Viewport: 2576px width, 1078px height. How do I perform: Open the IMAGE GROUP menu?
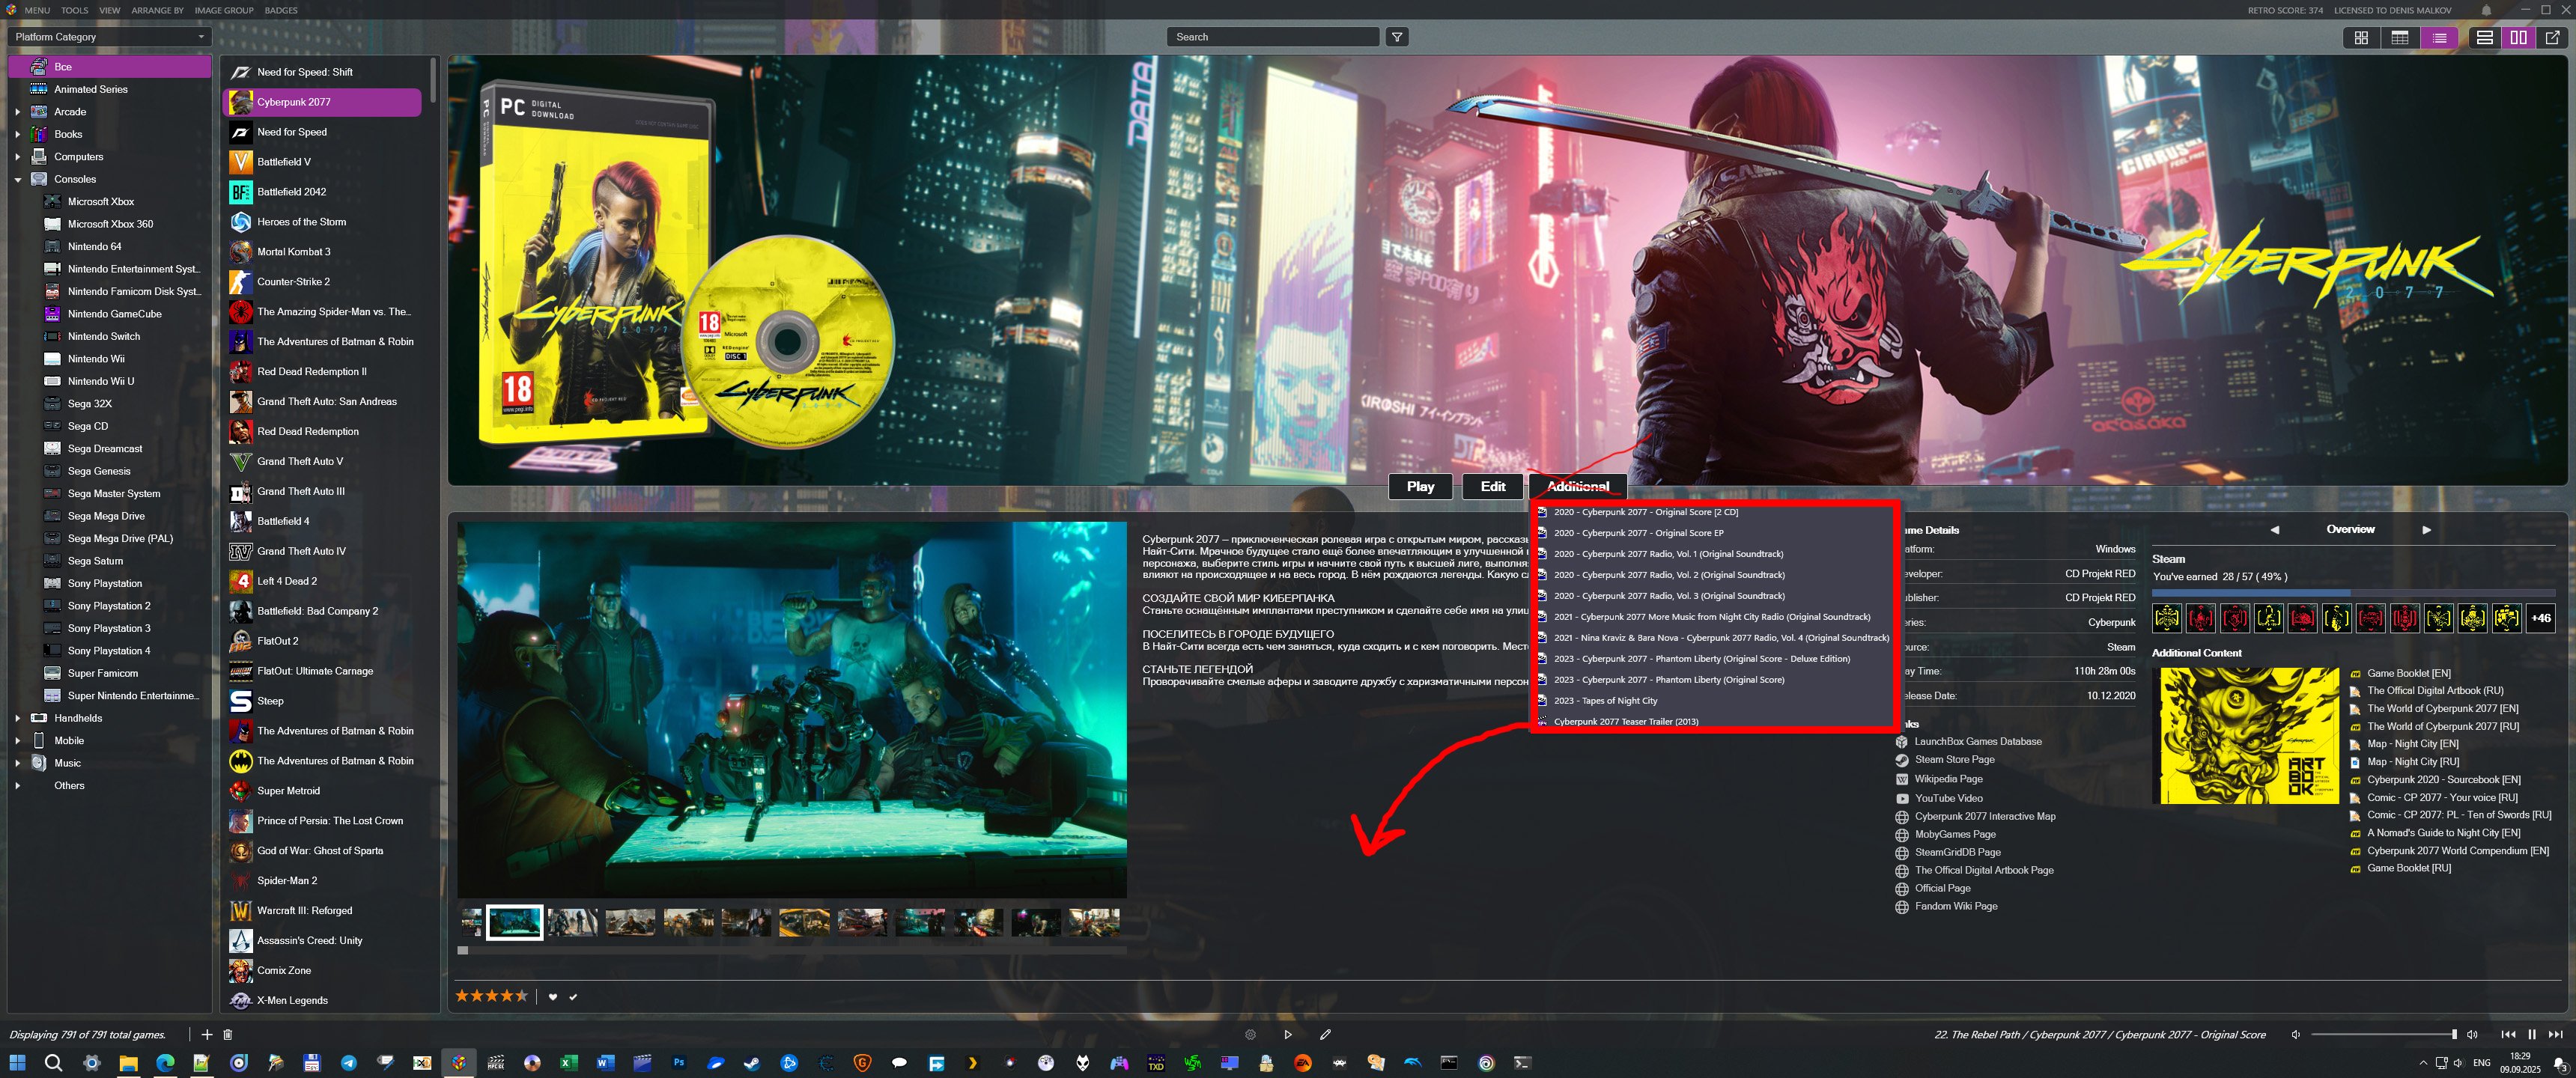pos(224,10)
